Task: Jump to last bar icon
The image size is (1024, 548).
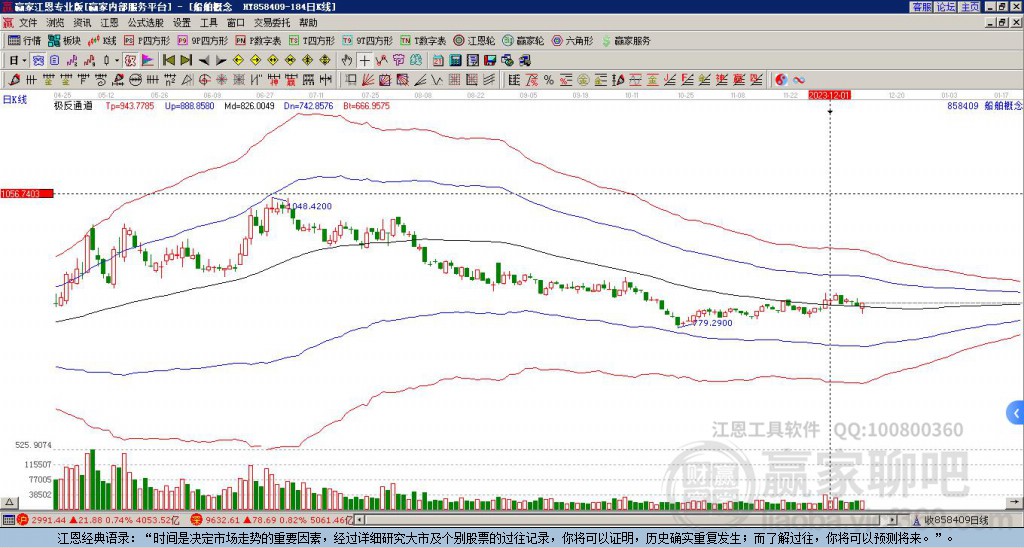Action: [186, 61]
